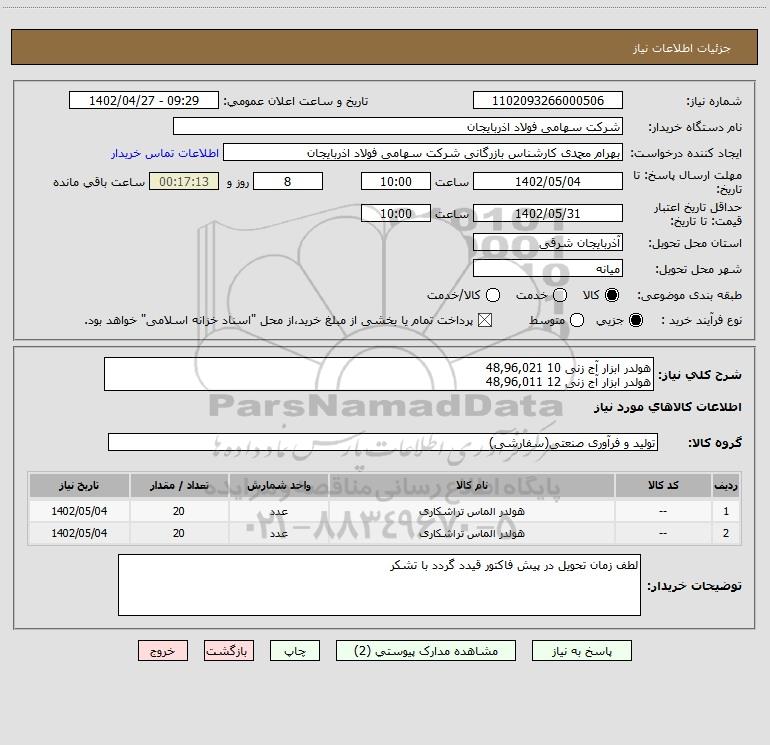This screenshot has width=770, height=745.
Task: Click the price validity hour 10:00 field
Action: (396, 213)
